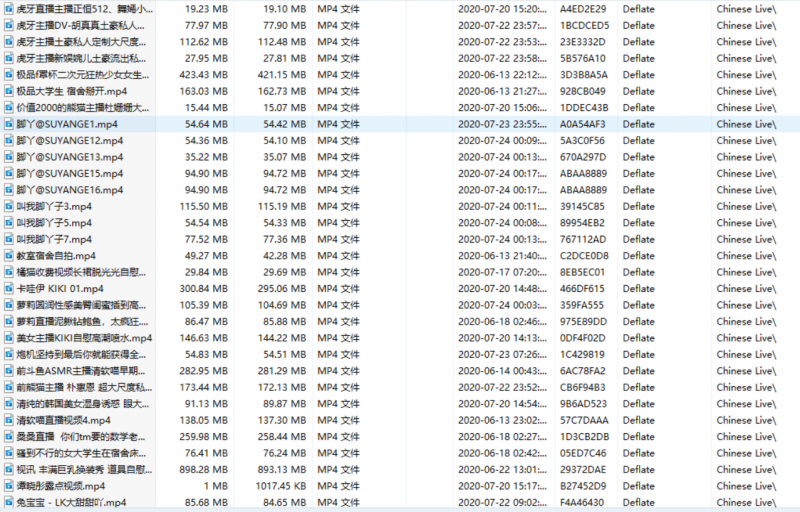Screen dimensions: 800x512
Task: Select the file icon for 谭晓彤盏点视频.mp4
Action: tap(8, 485)
